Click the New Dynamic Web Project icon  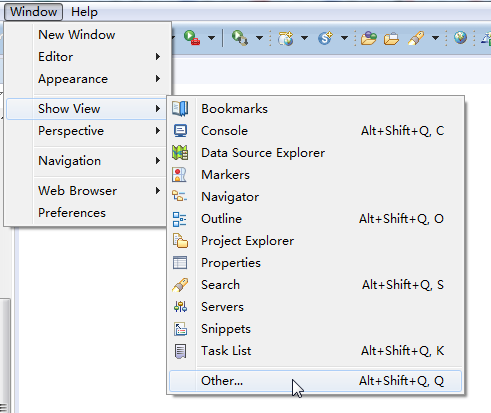pos(286,38)
